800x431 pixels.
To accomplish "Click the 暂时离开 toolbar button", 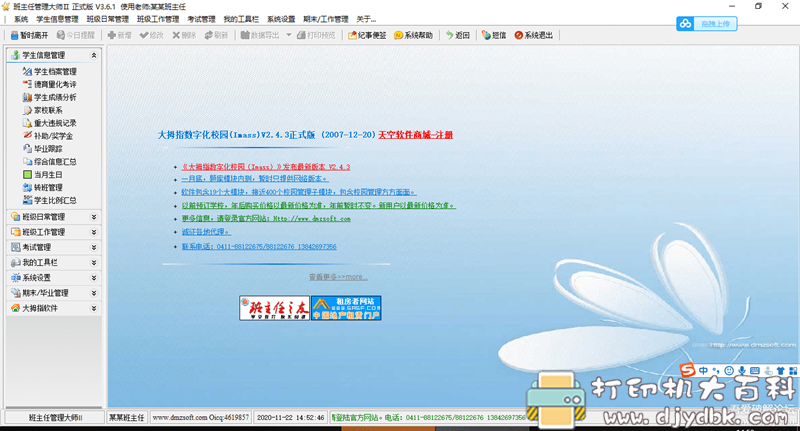I will pyautogui.click(x=29, y=35).
